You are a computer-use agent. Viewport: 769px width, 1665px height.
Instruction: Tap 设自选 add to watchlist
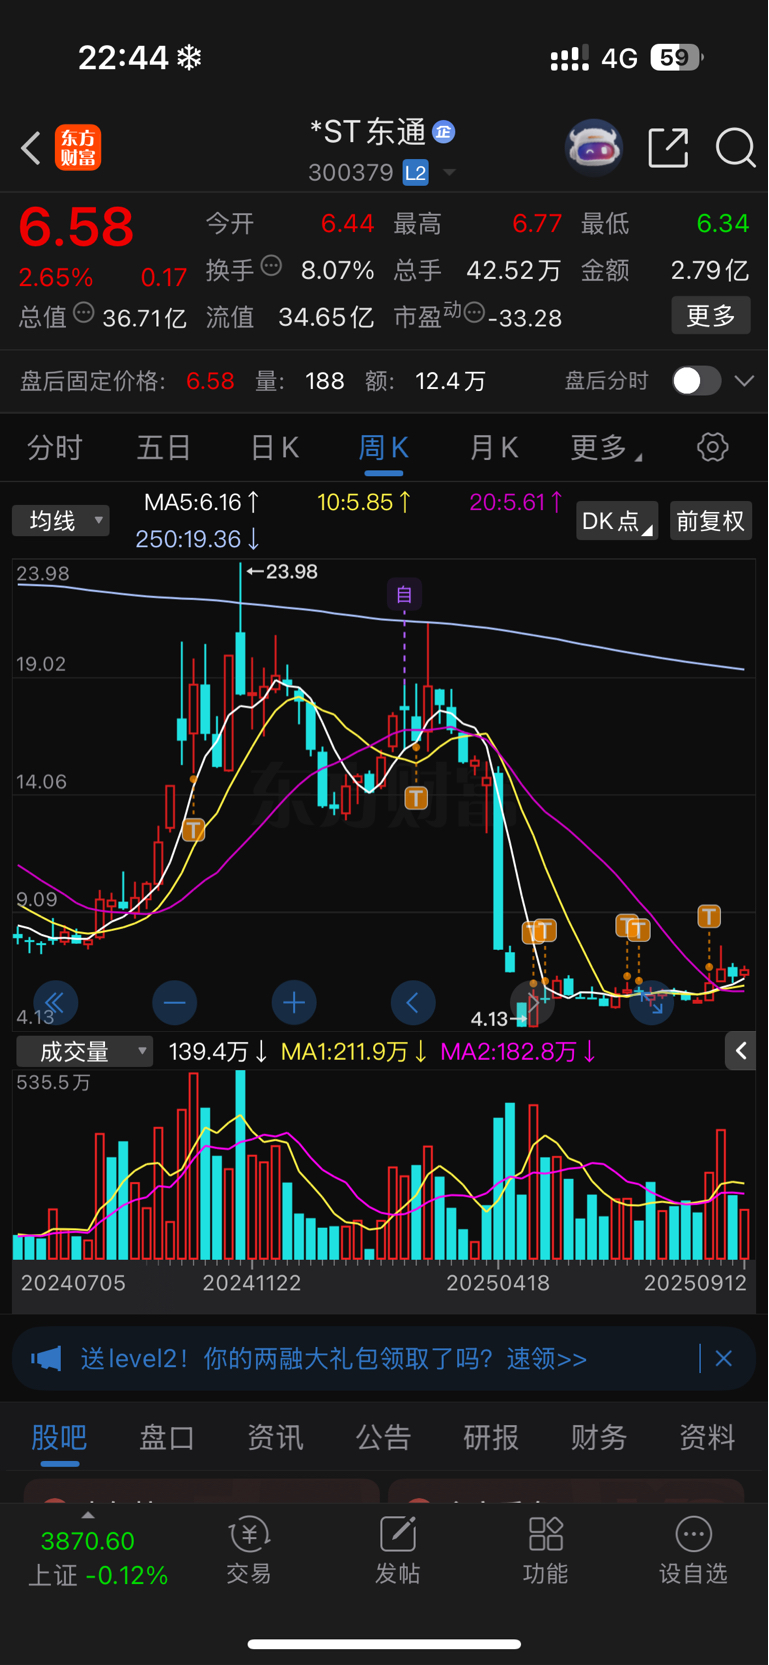[693, 1550]
